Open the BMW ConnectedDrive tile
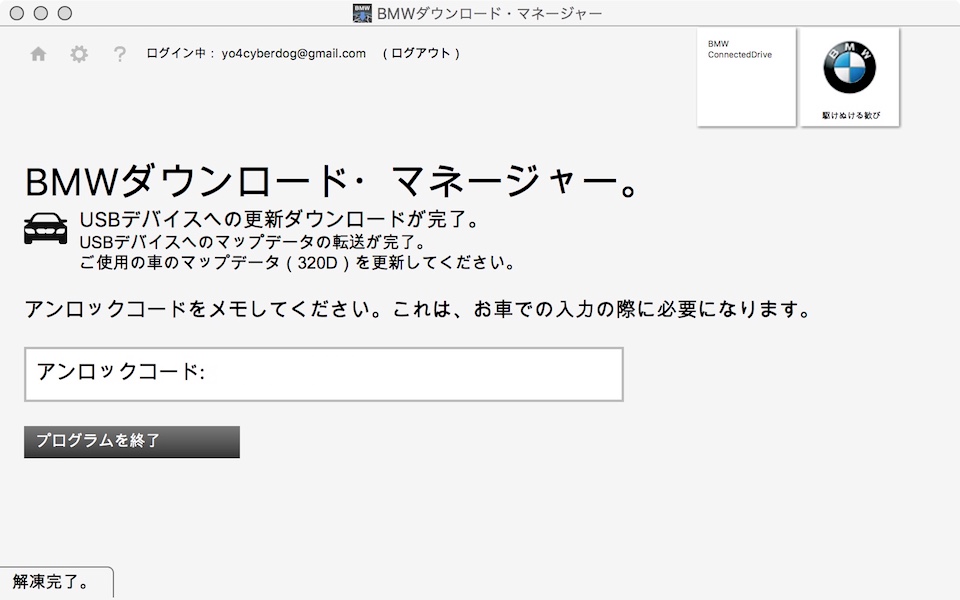Image resolution: width=960 pixels, height=600 pixels. (x=746, y=77)
